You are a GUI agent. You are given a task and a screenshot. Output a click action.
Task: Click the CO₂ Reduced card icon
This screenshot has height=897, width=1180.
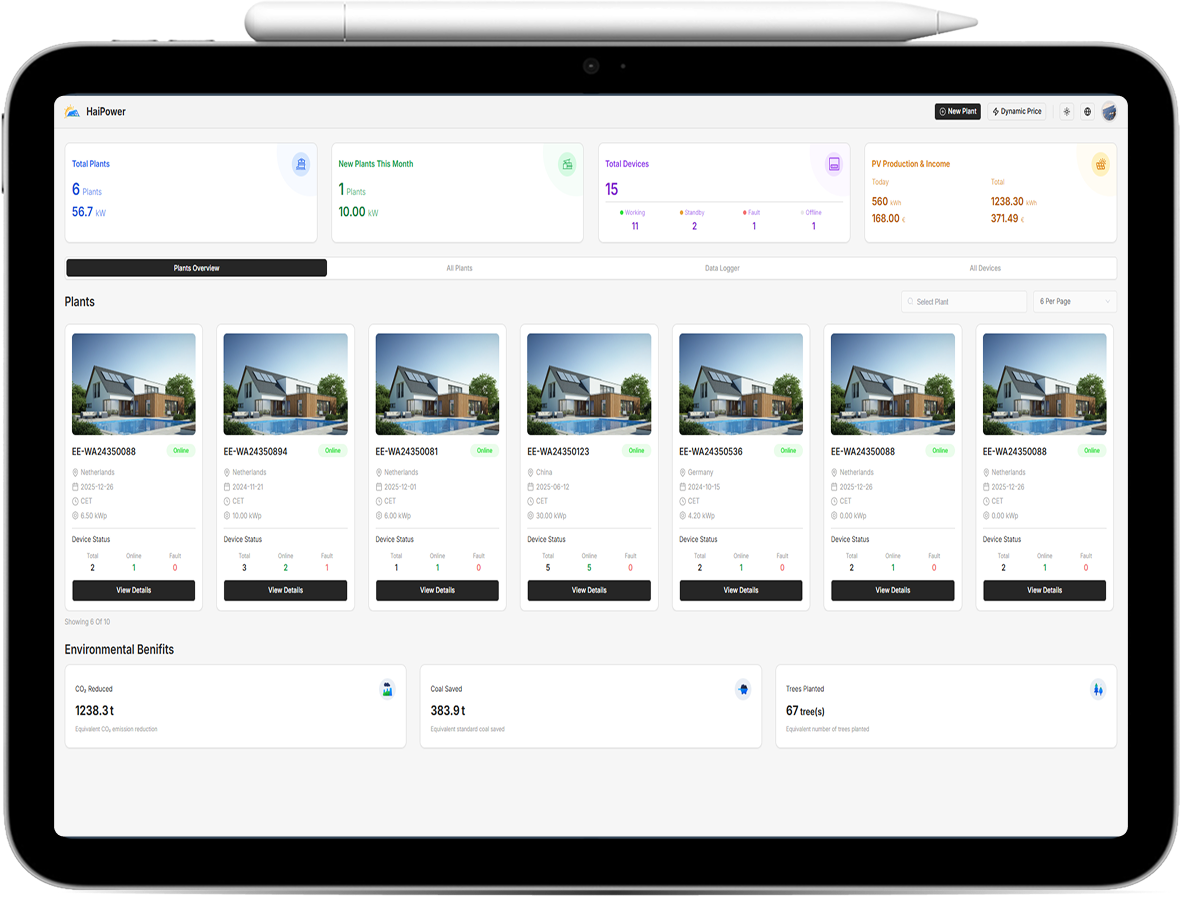coord(386,689)
